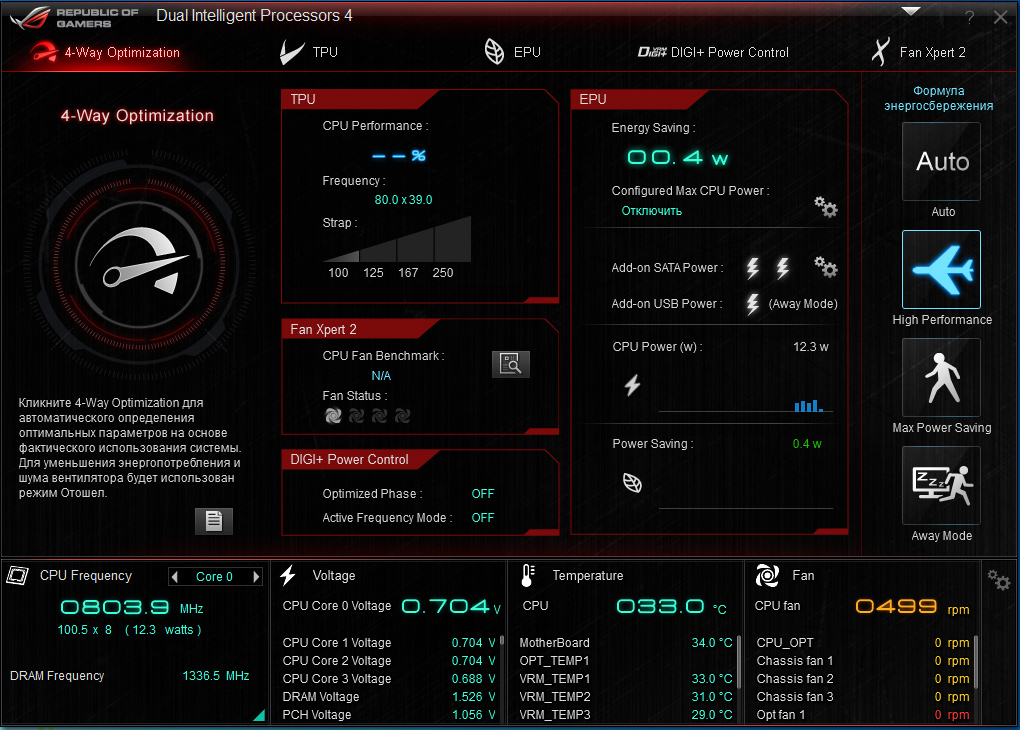Click the 0.4 w Power Saving value
The width and height of the screenshot is (1020, 730).
coord(807,444)
